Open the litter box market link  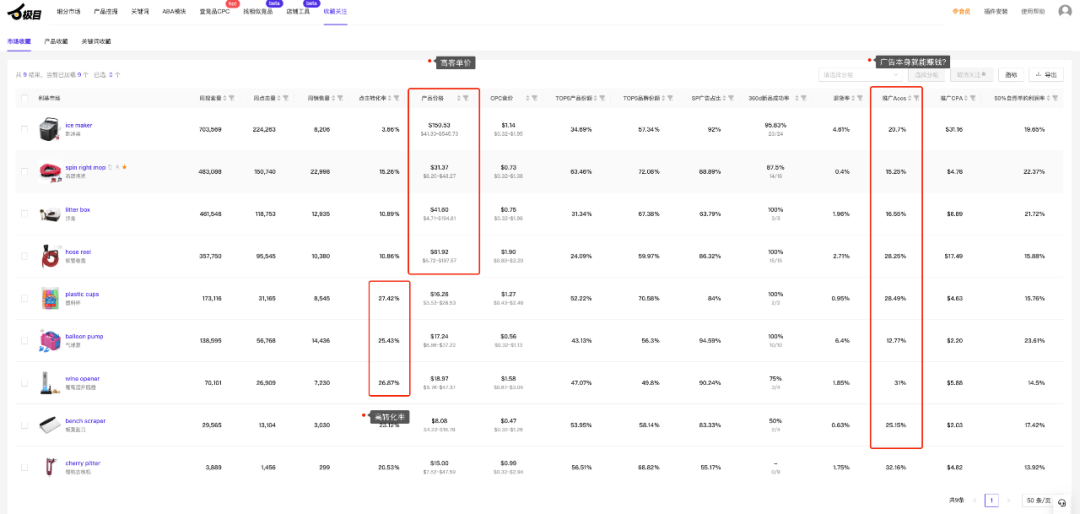tap(78, 210)
